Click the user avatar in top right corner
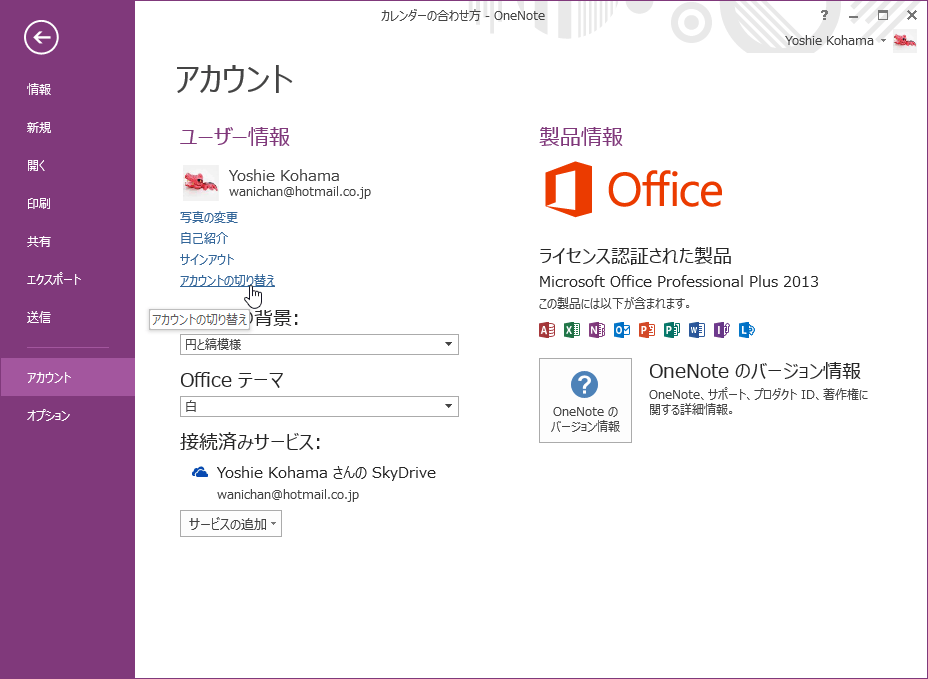This screenshot has width=928, height=679. 904,41
